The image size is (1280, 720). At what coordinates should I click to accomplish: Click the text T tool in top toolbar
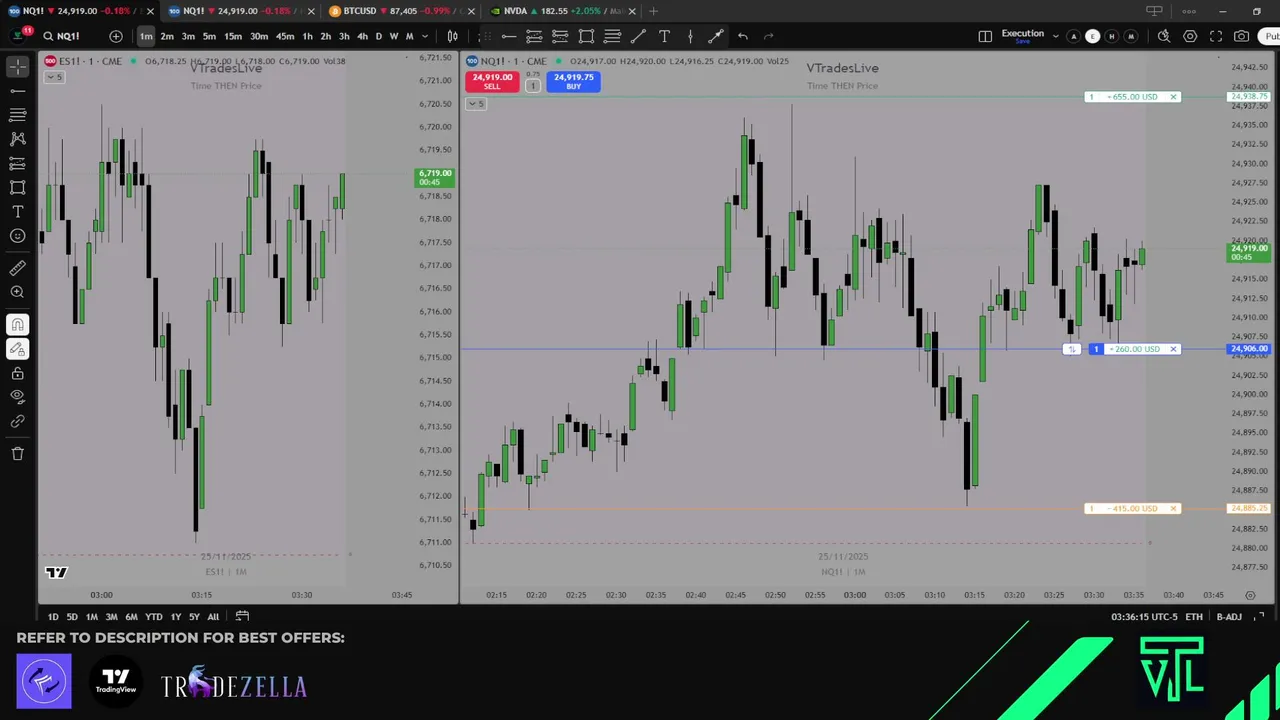(x=664, y=36)
